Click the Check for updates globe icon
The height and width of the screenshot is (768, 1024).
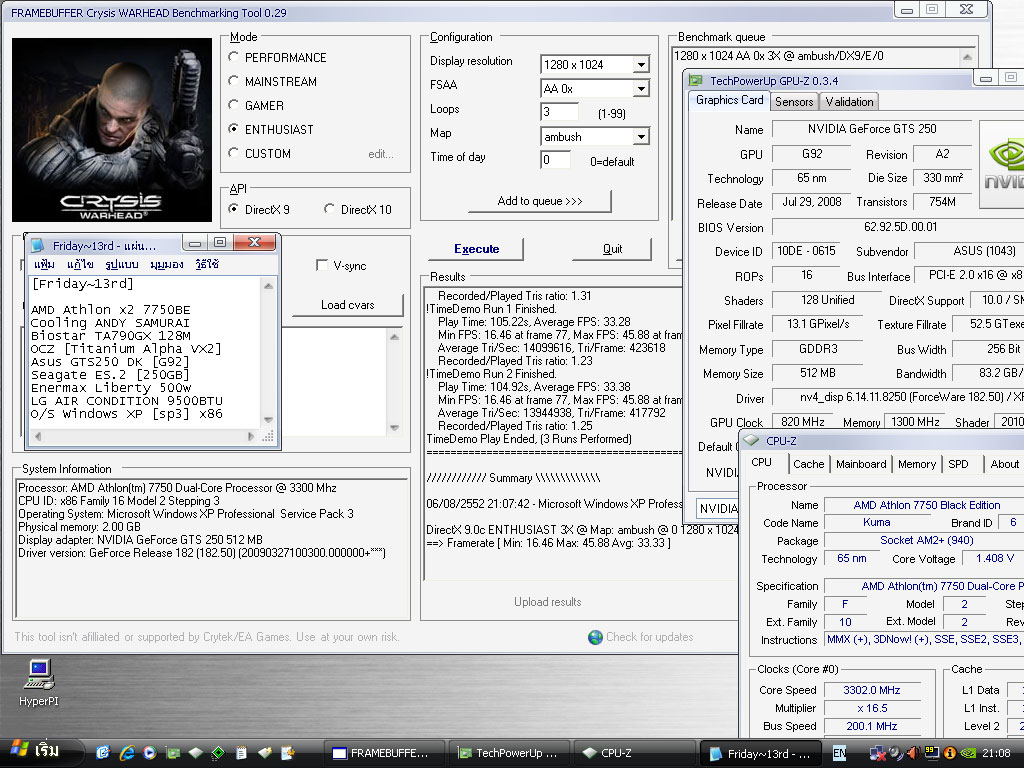click(595, 637)
